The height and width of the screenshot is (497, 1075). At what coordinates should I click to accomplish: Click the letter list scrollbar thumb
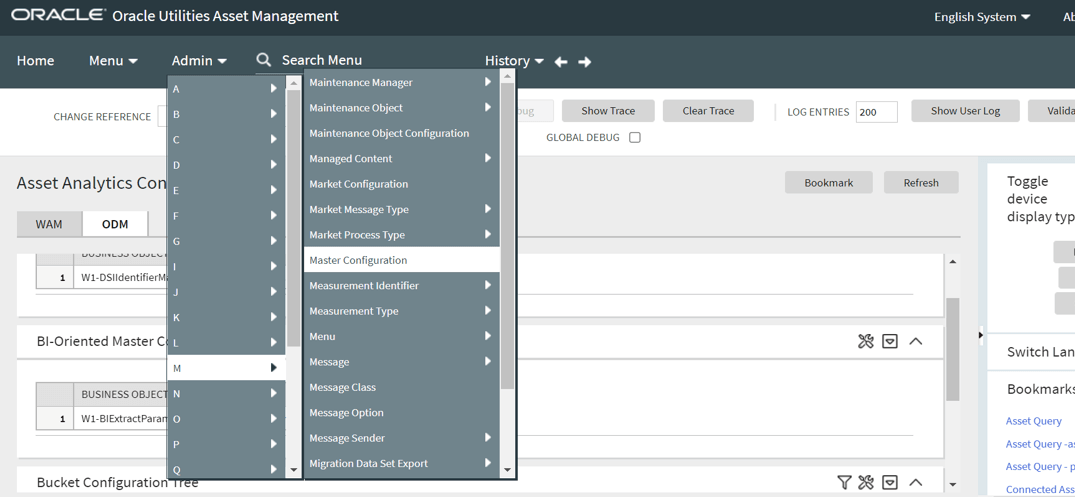293,218
